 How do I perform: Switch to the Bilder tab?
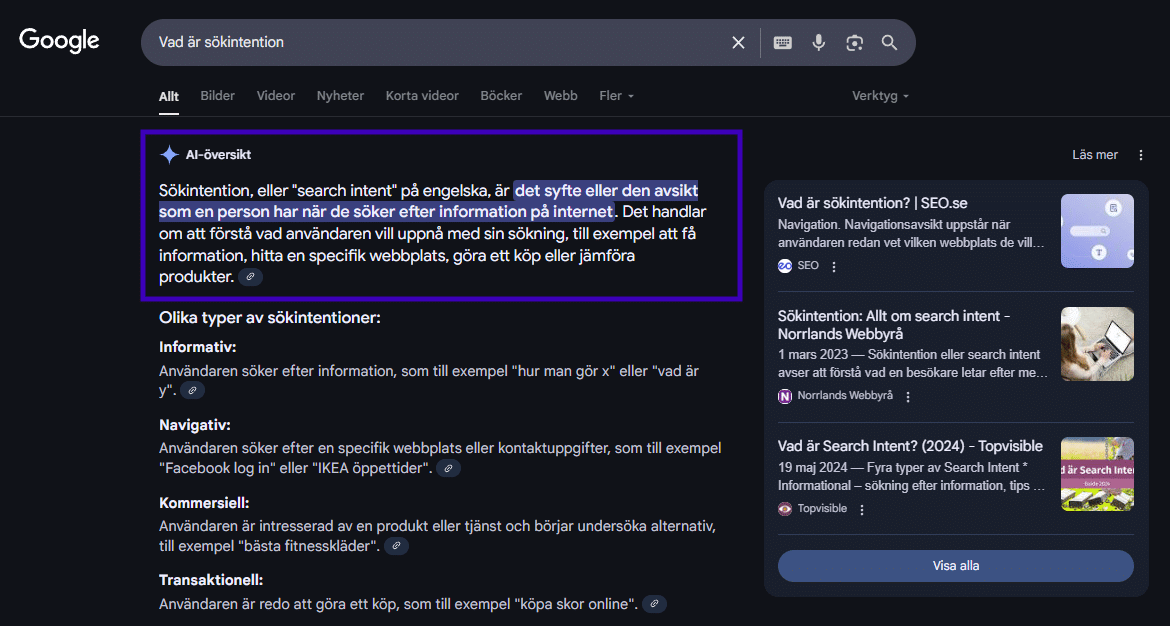217,96
